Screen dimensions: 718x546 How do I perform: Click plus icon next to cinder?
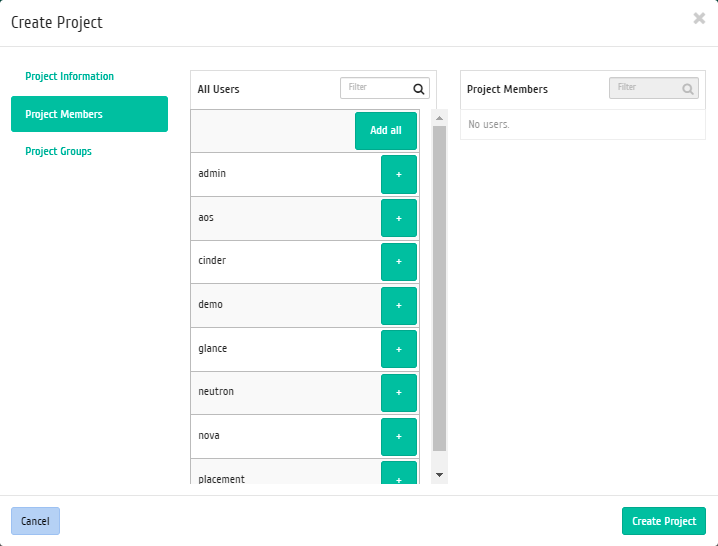pos(399,262)
